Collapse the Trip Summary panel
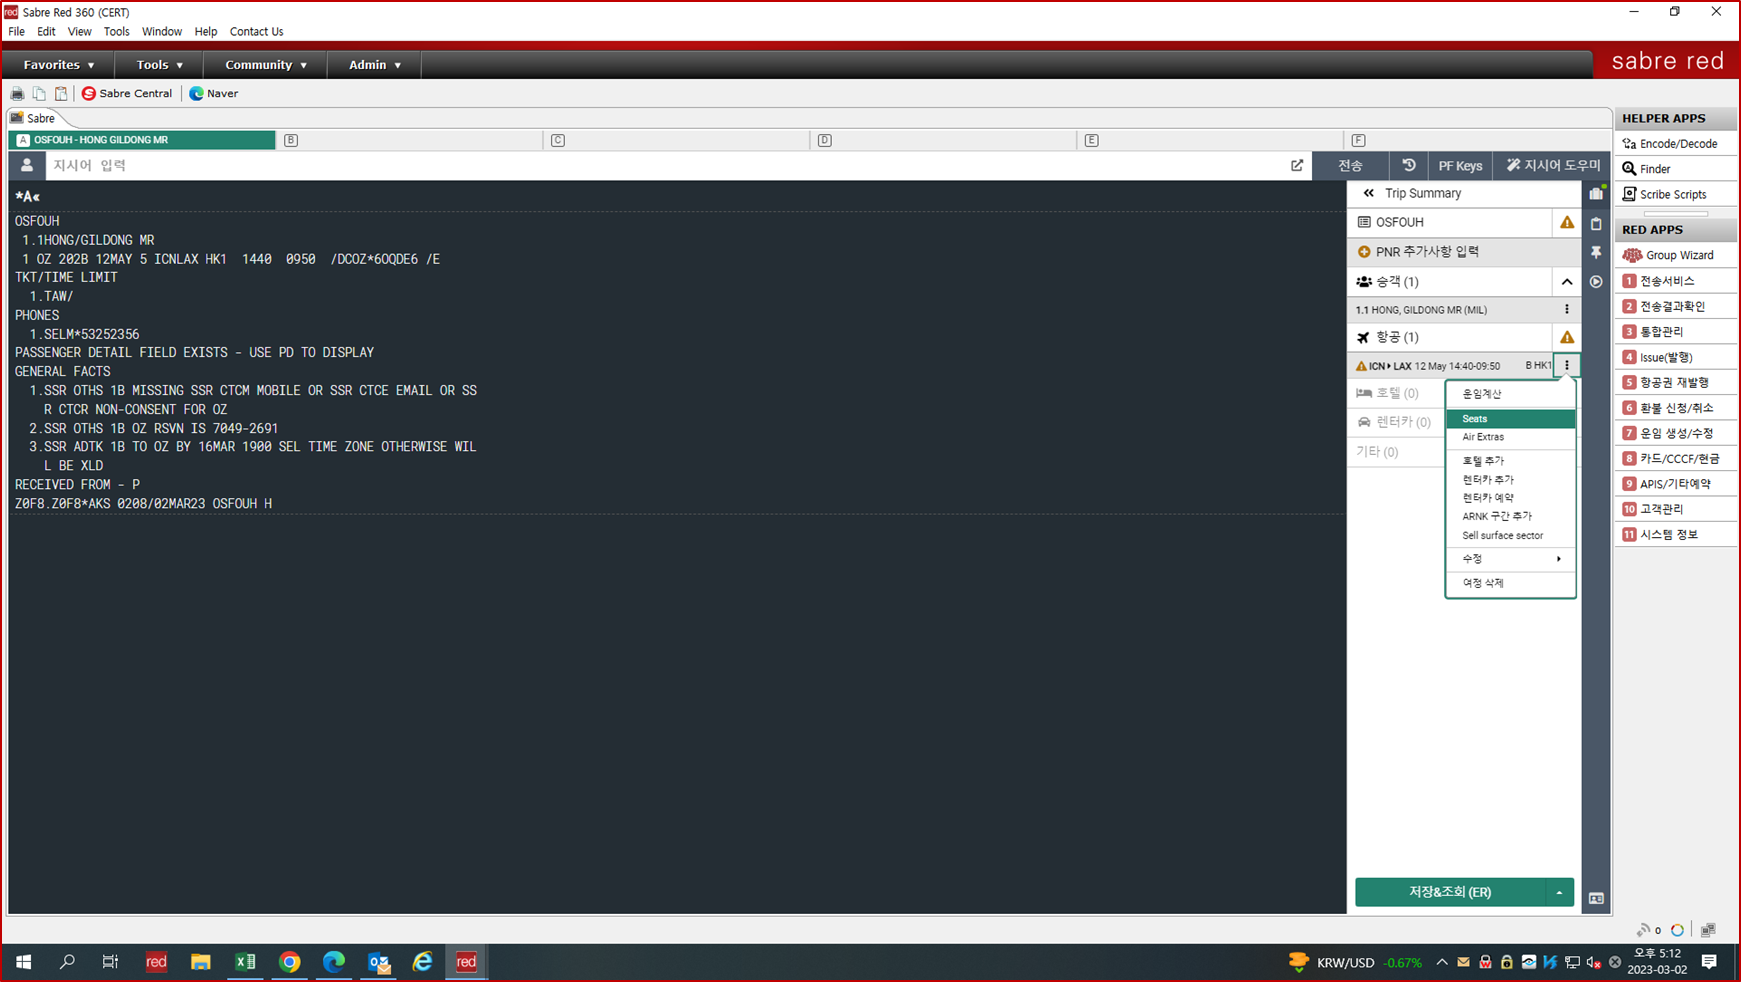 coord(1369,193)
